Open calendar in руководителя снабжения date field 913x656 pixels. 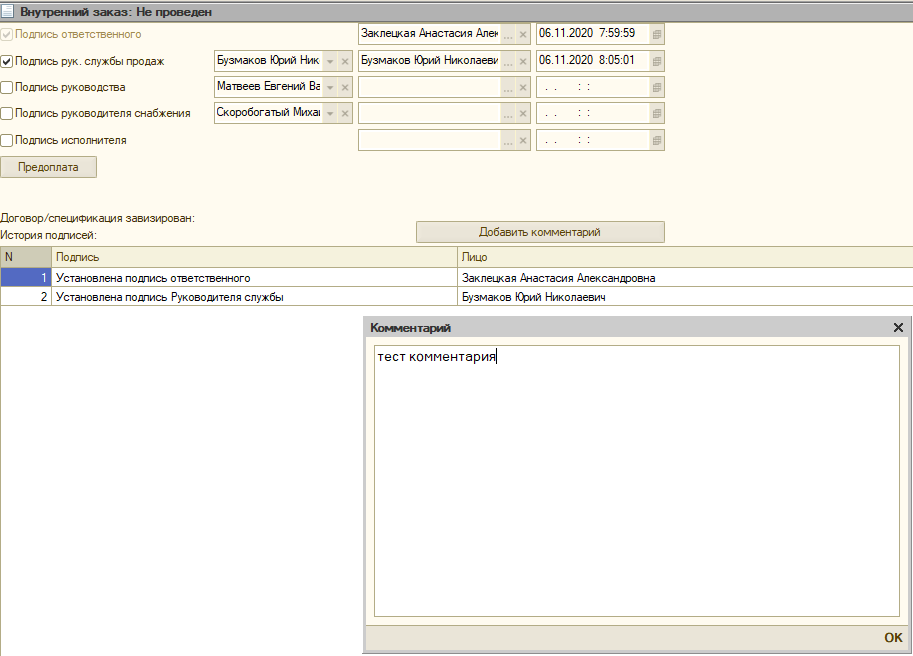pyautogui.click(x=657, y=114)
